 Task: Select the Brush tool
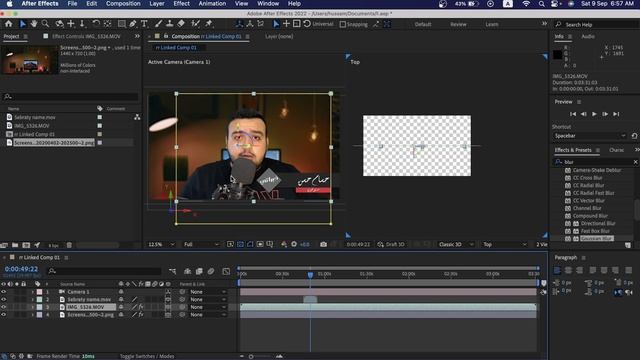pos(158,24)
